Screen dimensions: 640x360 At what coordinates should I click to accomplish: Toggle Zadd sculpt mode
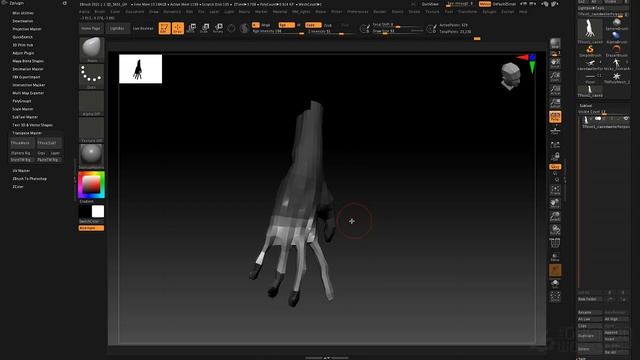[313, 25]
